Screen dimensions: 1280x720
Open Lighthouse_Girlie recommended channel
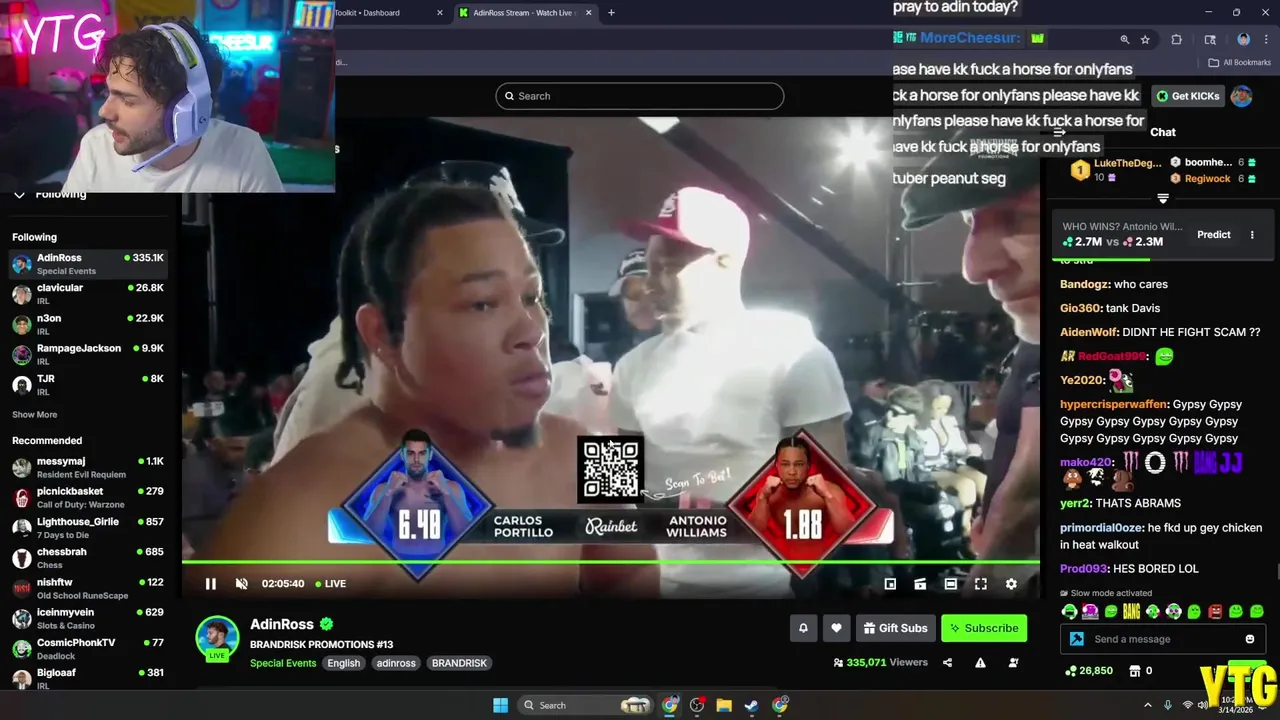click(88, 528)
